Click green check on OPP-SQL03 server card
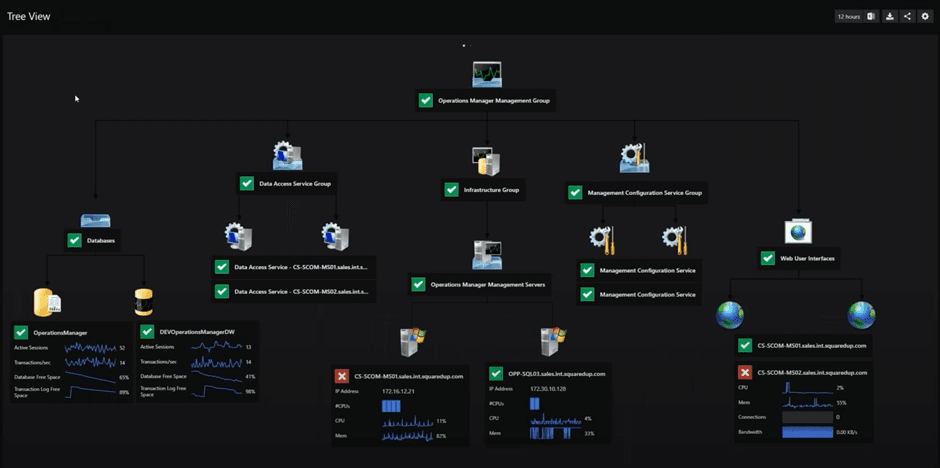This screenshot has width=940, height=468. (x=496, y=373)
